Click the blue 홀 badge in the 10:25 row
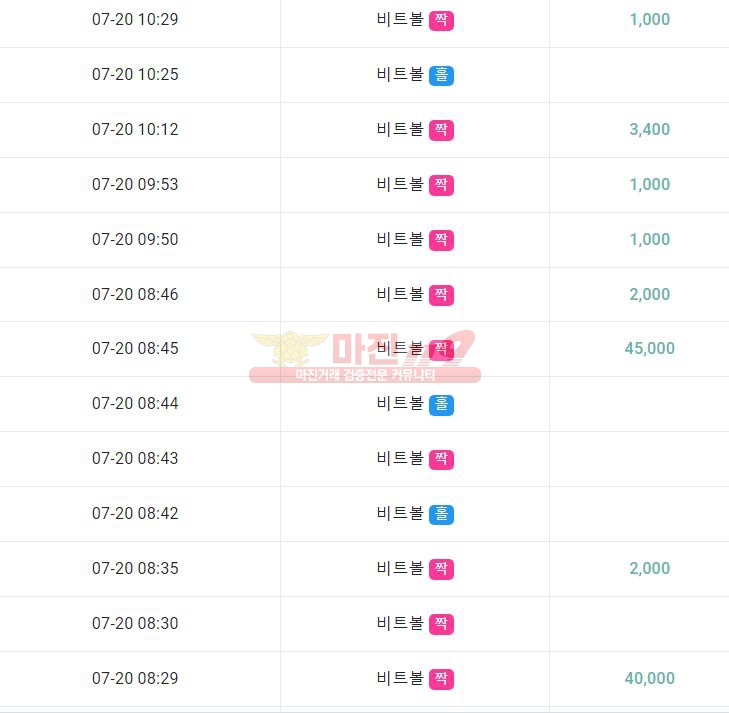 pos(441,75)
